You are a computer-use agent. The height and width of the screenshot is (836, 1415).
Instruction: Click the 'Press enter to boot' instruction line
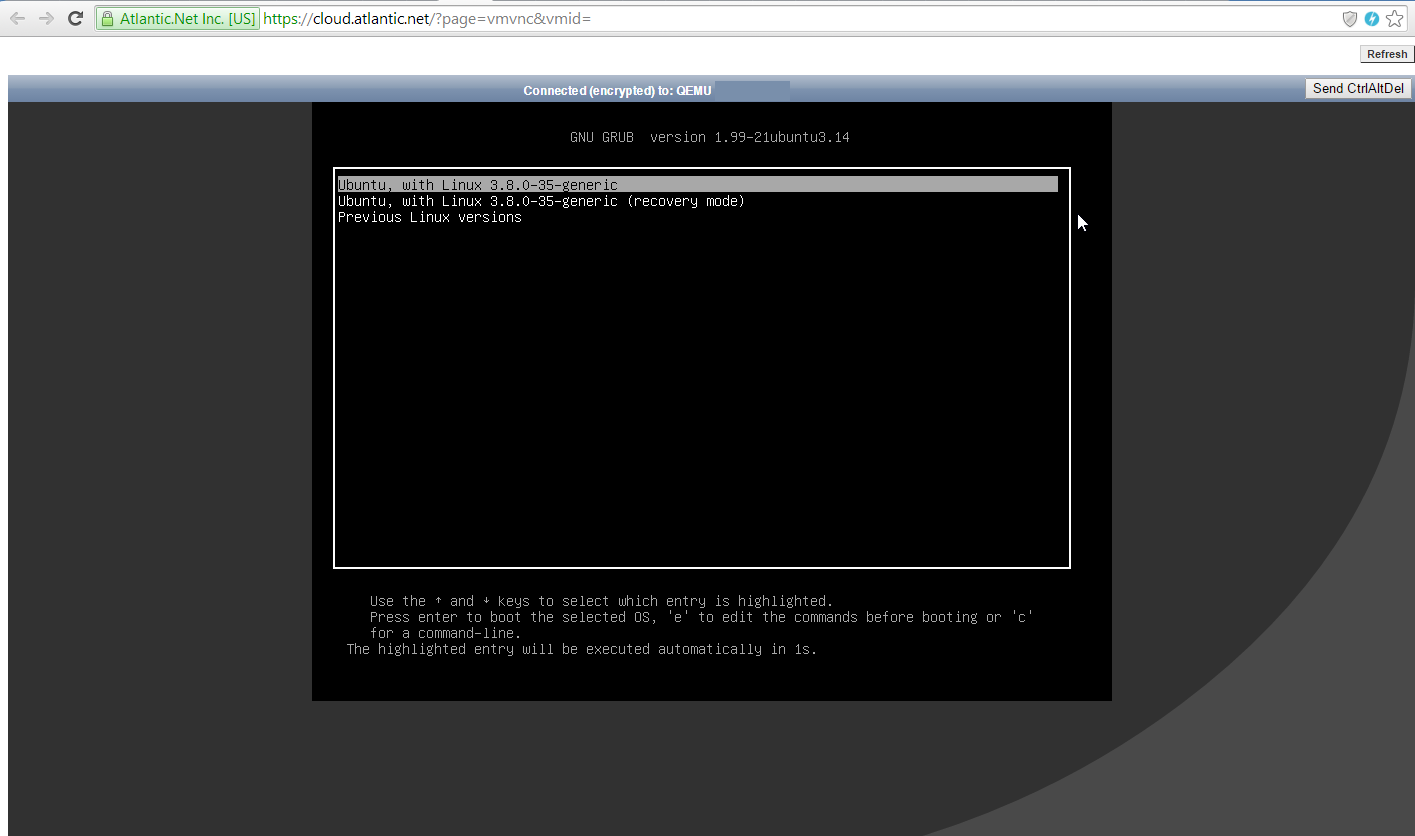(701, 617)
